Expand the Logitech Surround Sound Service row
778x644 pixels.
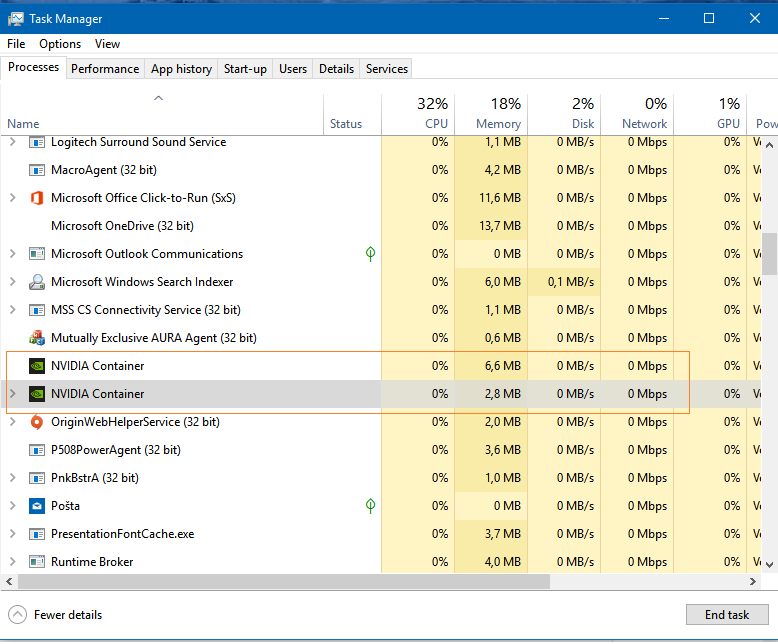pos(13,142)
